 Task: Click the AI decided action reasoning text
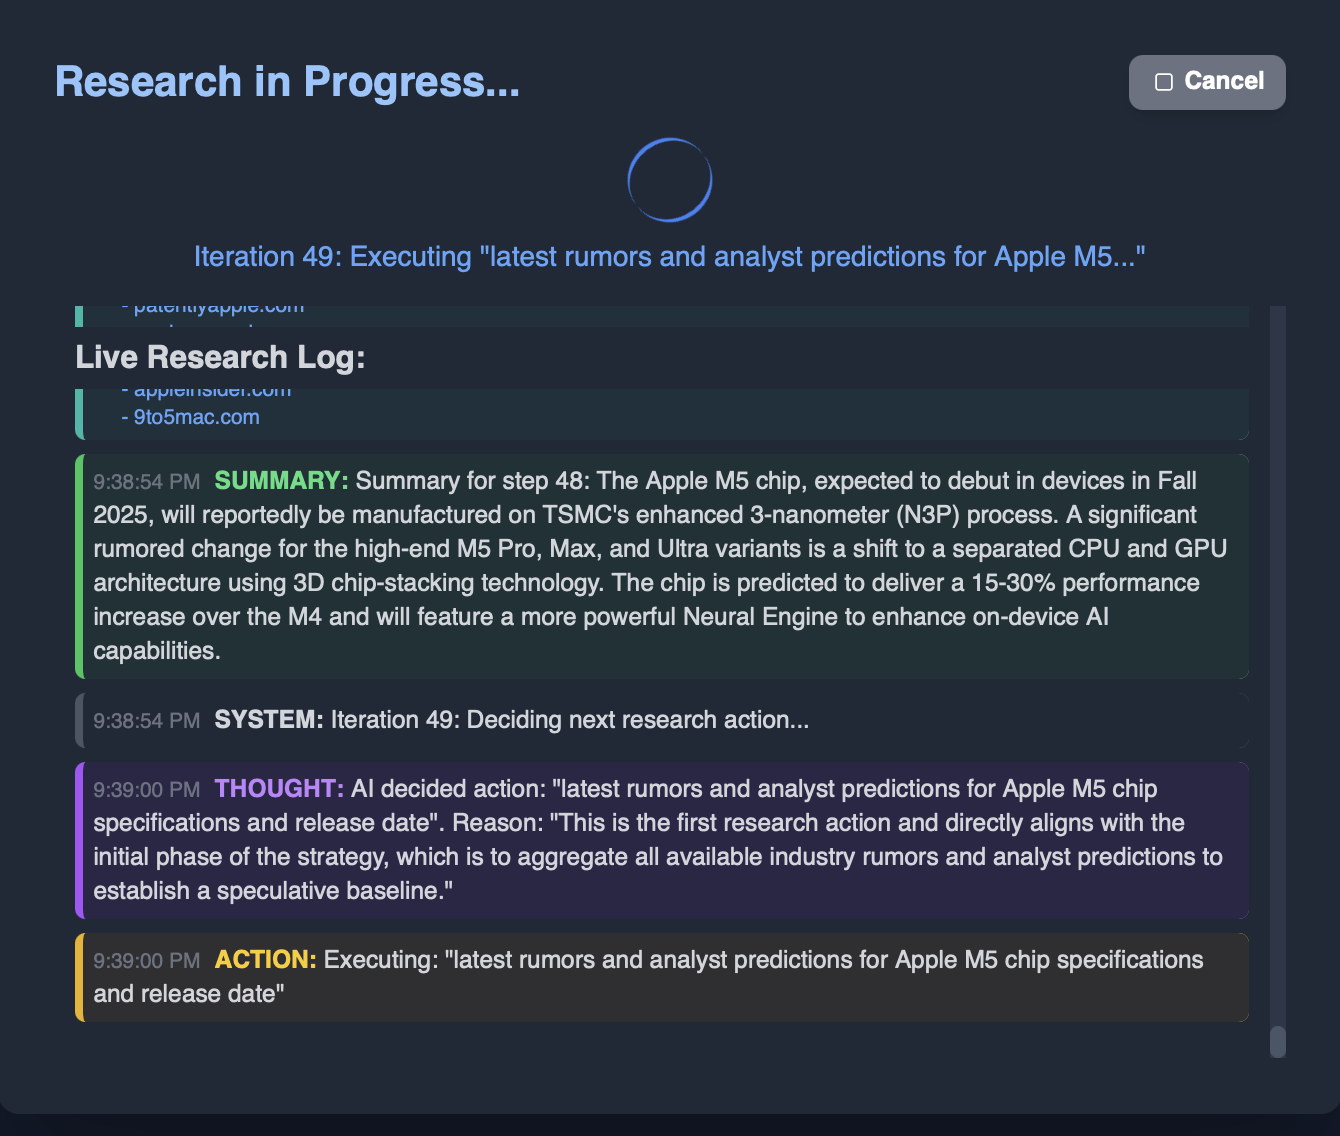[x=658, y=840]
